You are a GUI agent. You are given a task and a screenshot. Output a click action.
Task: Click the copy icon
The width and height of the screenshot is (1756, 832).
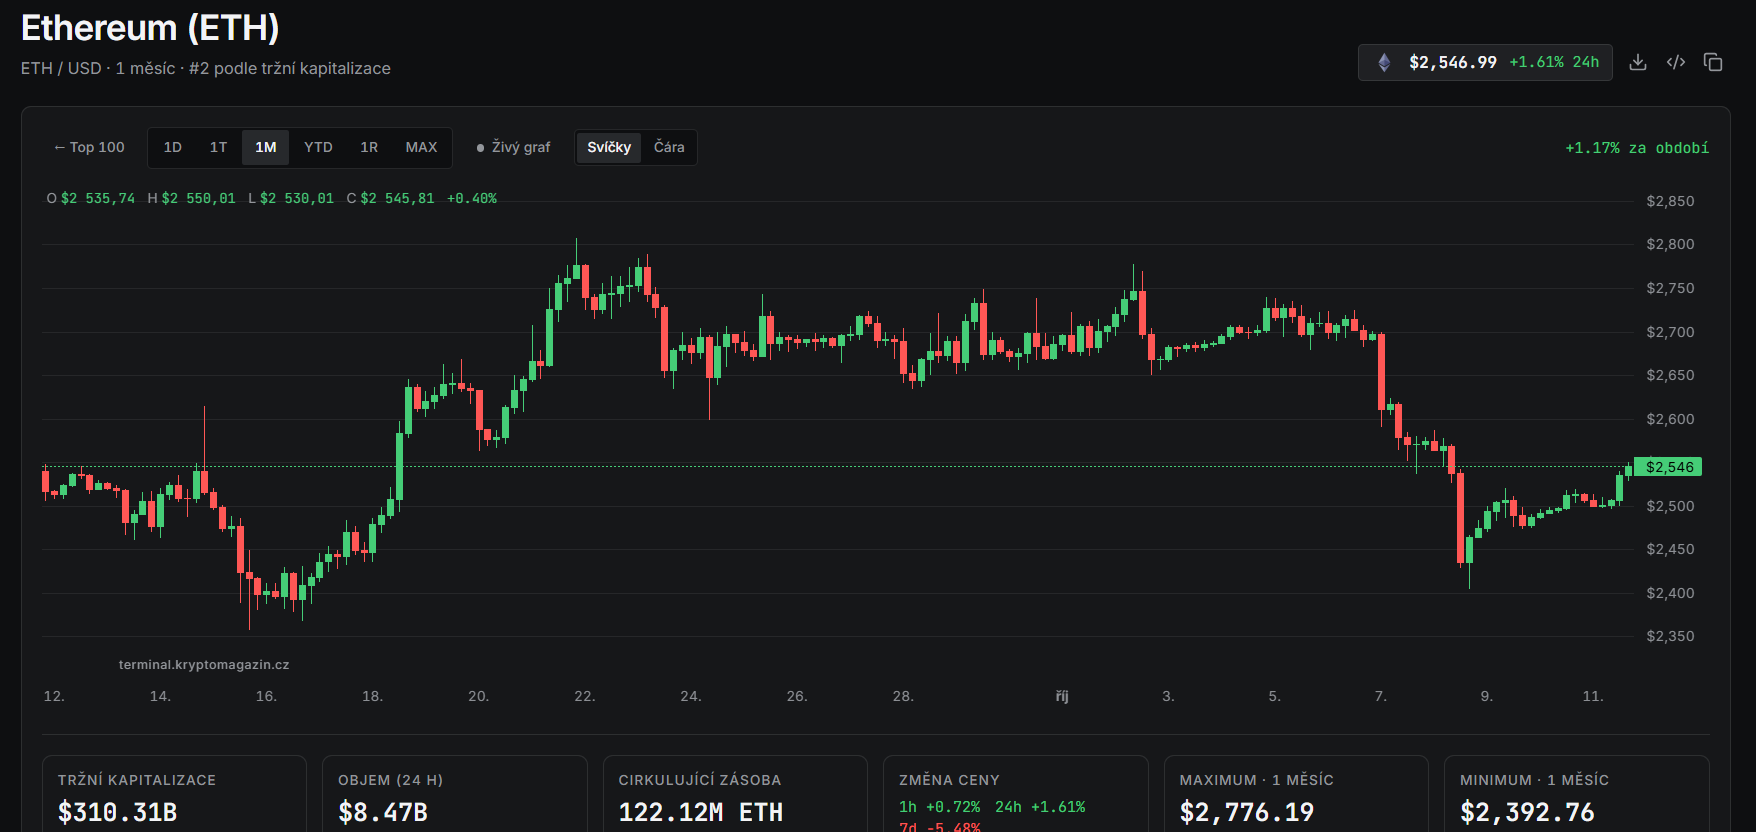1713,62
